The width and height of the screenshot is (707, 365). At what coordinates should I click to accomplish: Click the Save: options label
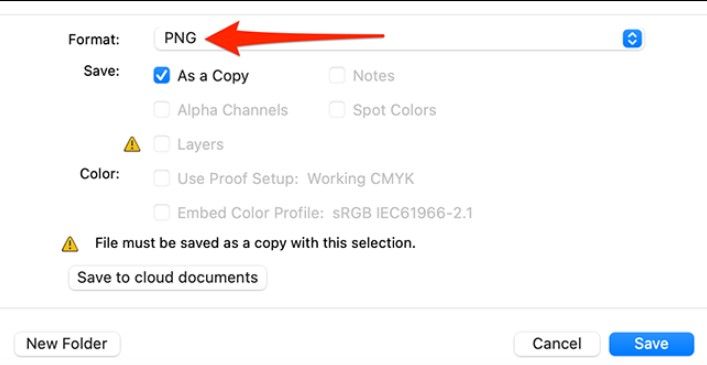[x=101, y=71]
